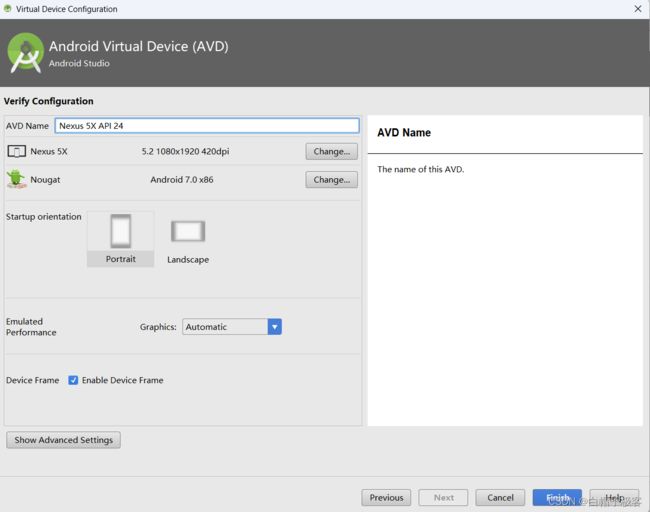The width and height of the screenshot is (650, 512).
Task: Click 'Android Virtual Device (AVD)' header title
Action: coord(138,46)
